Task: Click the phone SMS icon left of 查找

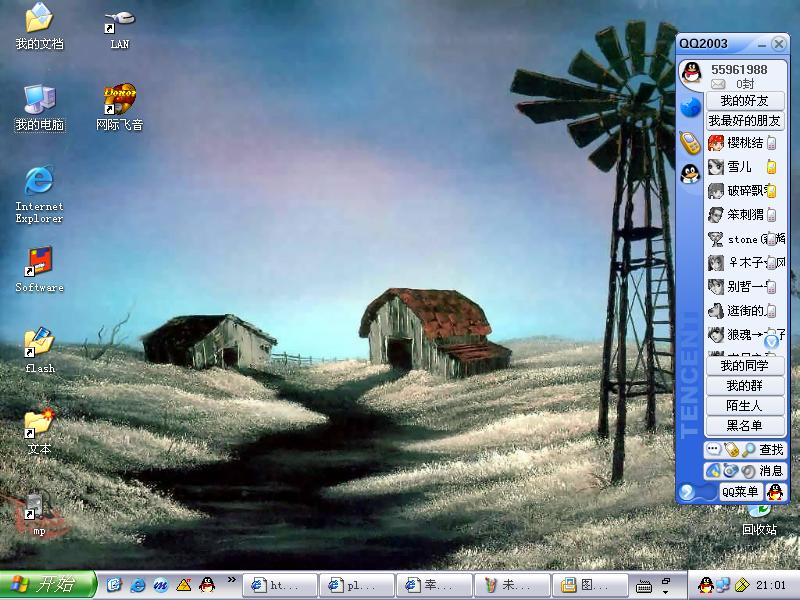Action: (732, 449)
